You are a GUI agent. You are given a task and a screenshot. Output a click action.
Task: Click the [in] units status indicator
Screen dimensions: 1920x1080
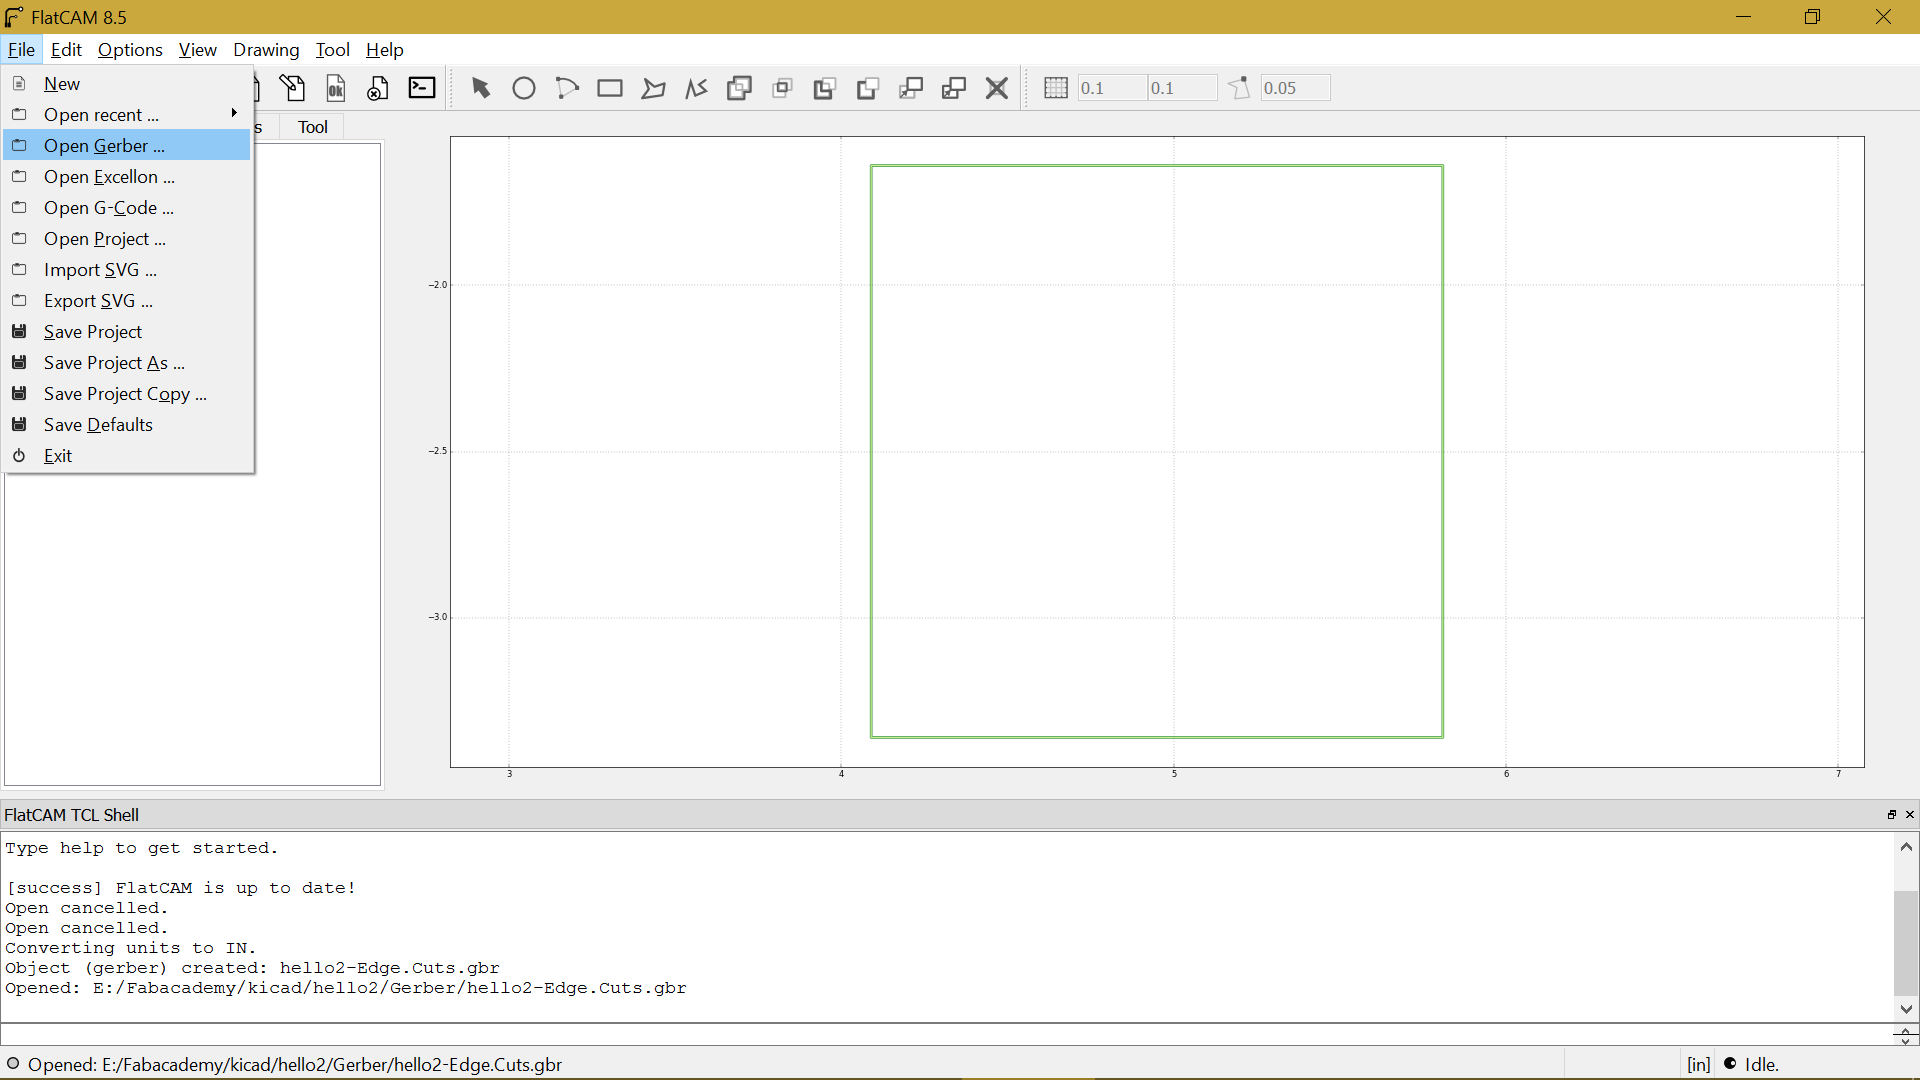tap(1699, 1065)
